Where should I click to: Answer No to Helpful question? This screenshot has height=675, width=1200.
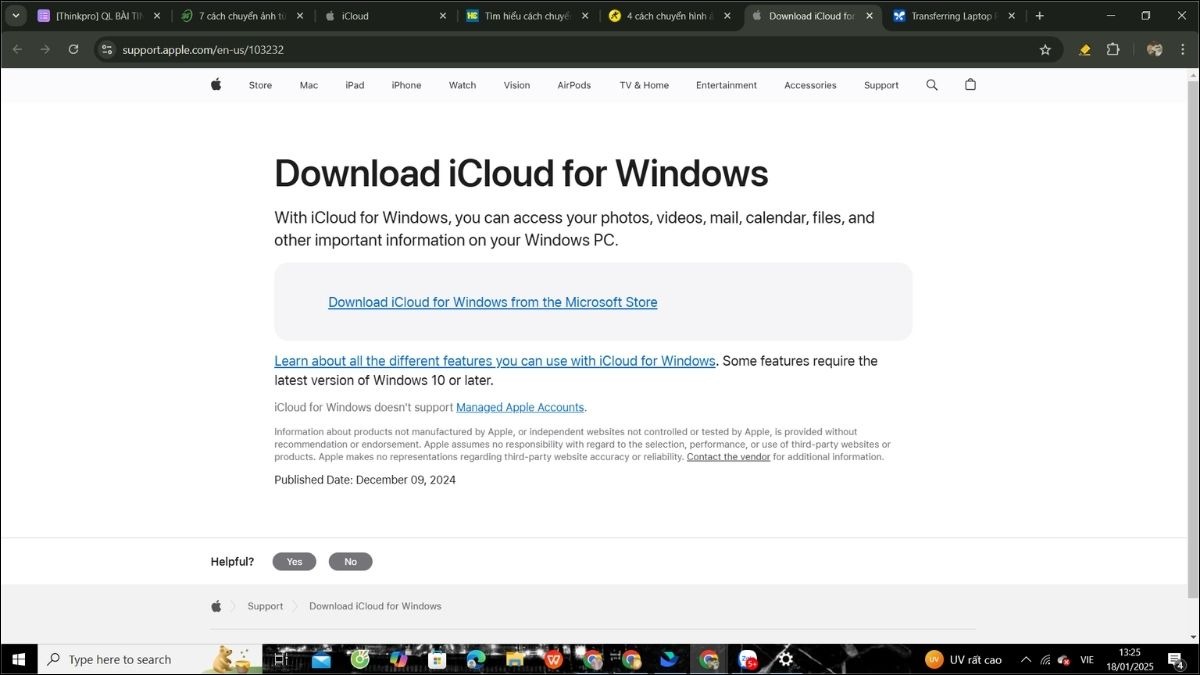pos(350,562)
